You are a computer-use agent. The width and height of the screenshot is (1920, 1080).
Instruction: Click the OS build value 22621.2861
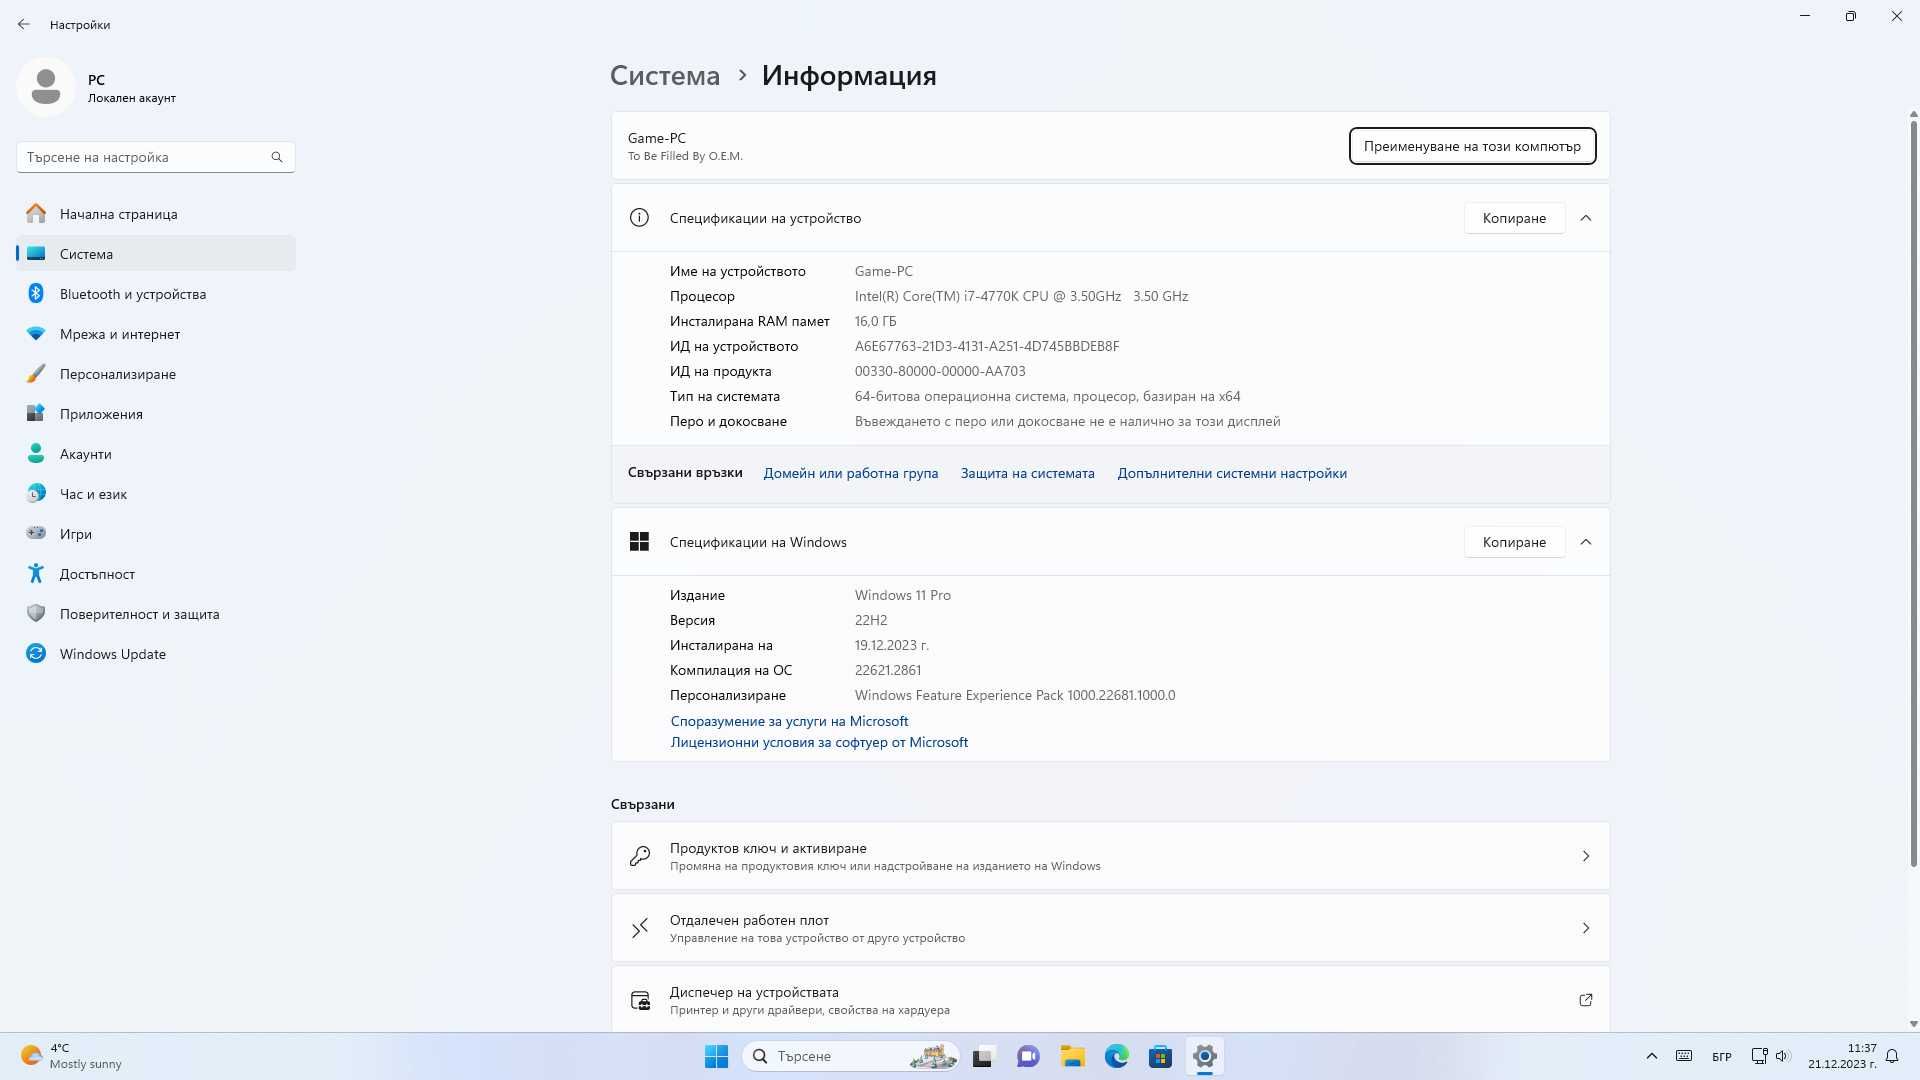888,670
